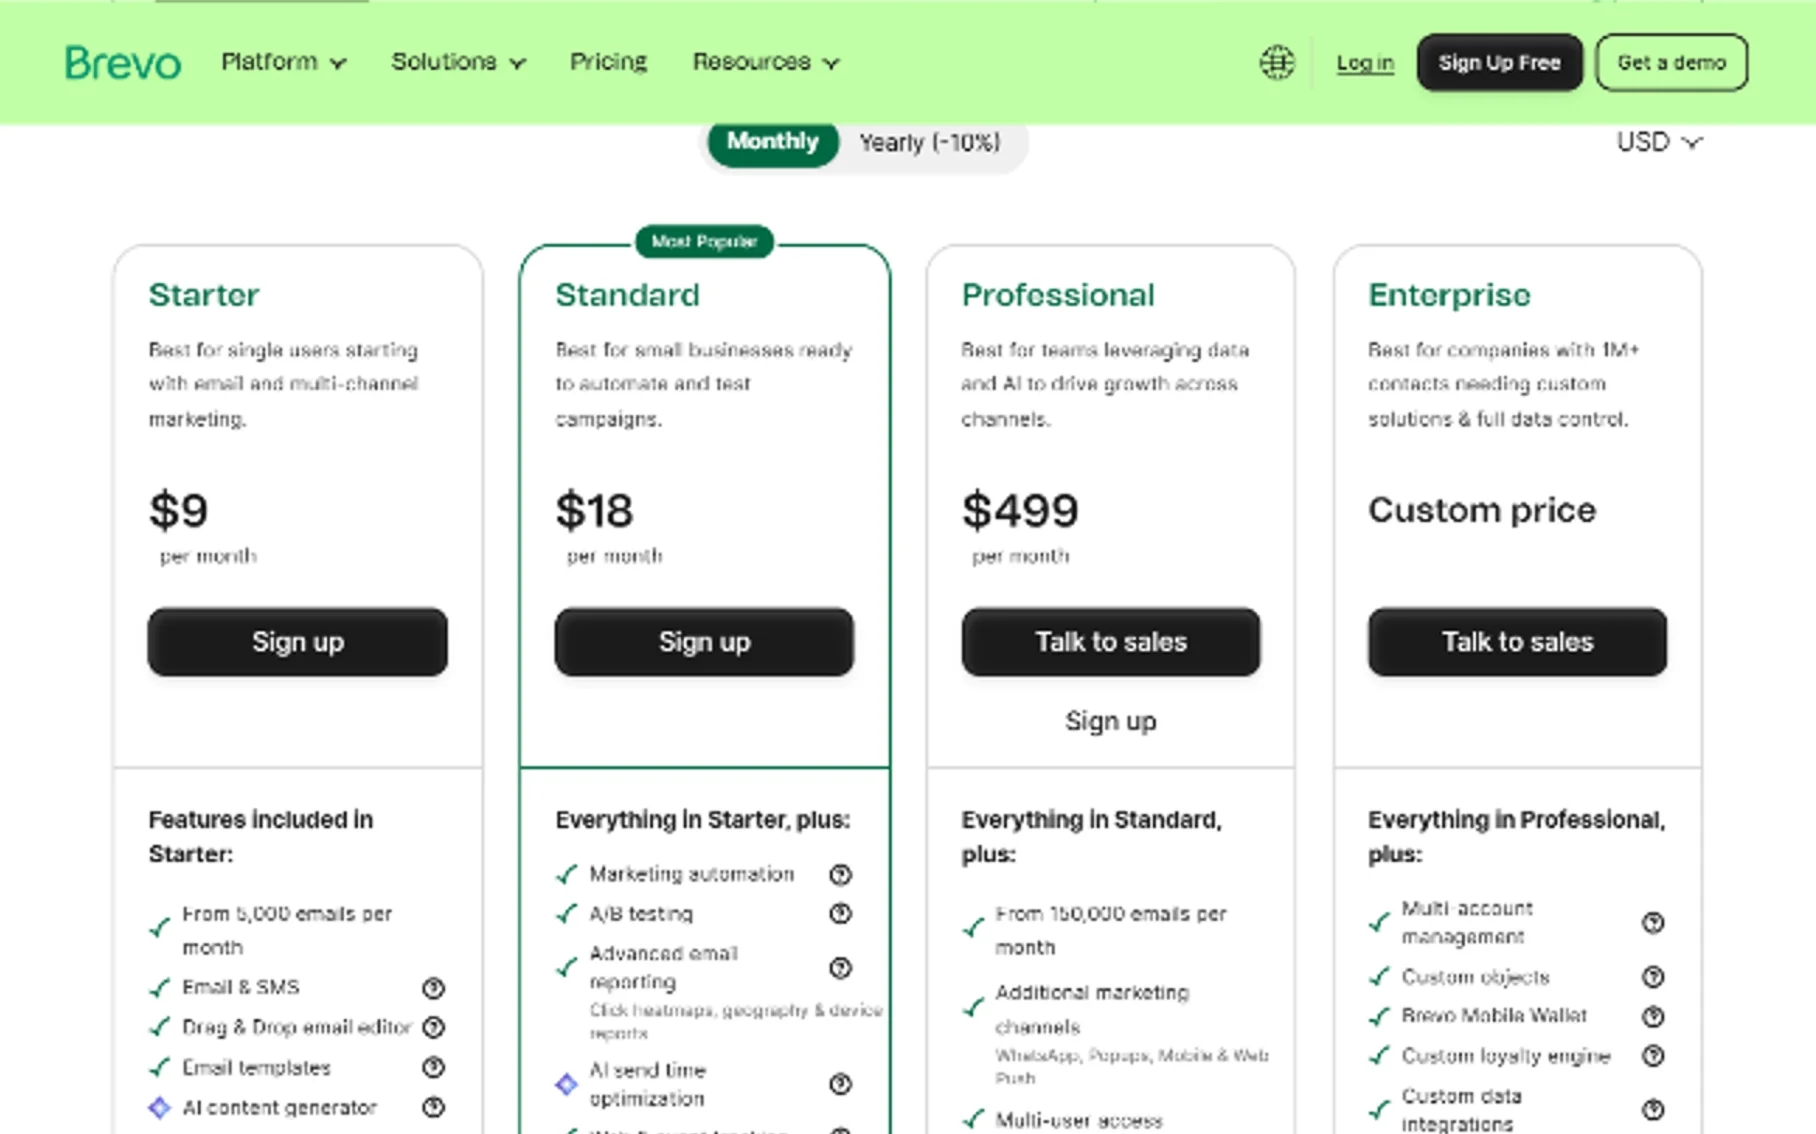Click info icon next to Brevo Mobile Wallet
The width and height of the screenshot is (1816, 1134).
pyautogui.click(x=1653, y=1016)
